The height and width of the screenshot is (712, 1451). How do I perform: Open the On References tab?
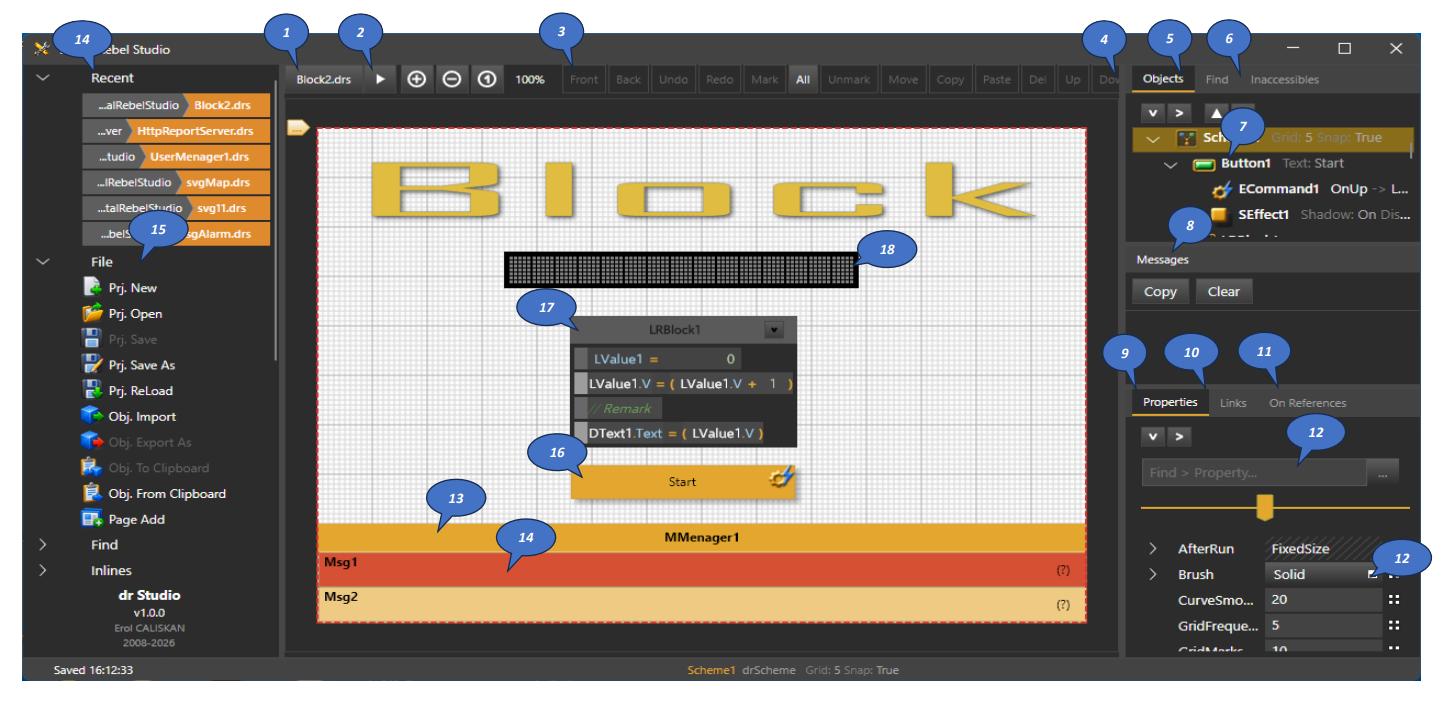tap(1307, 403)
